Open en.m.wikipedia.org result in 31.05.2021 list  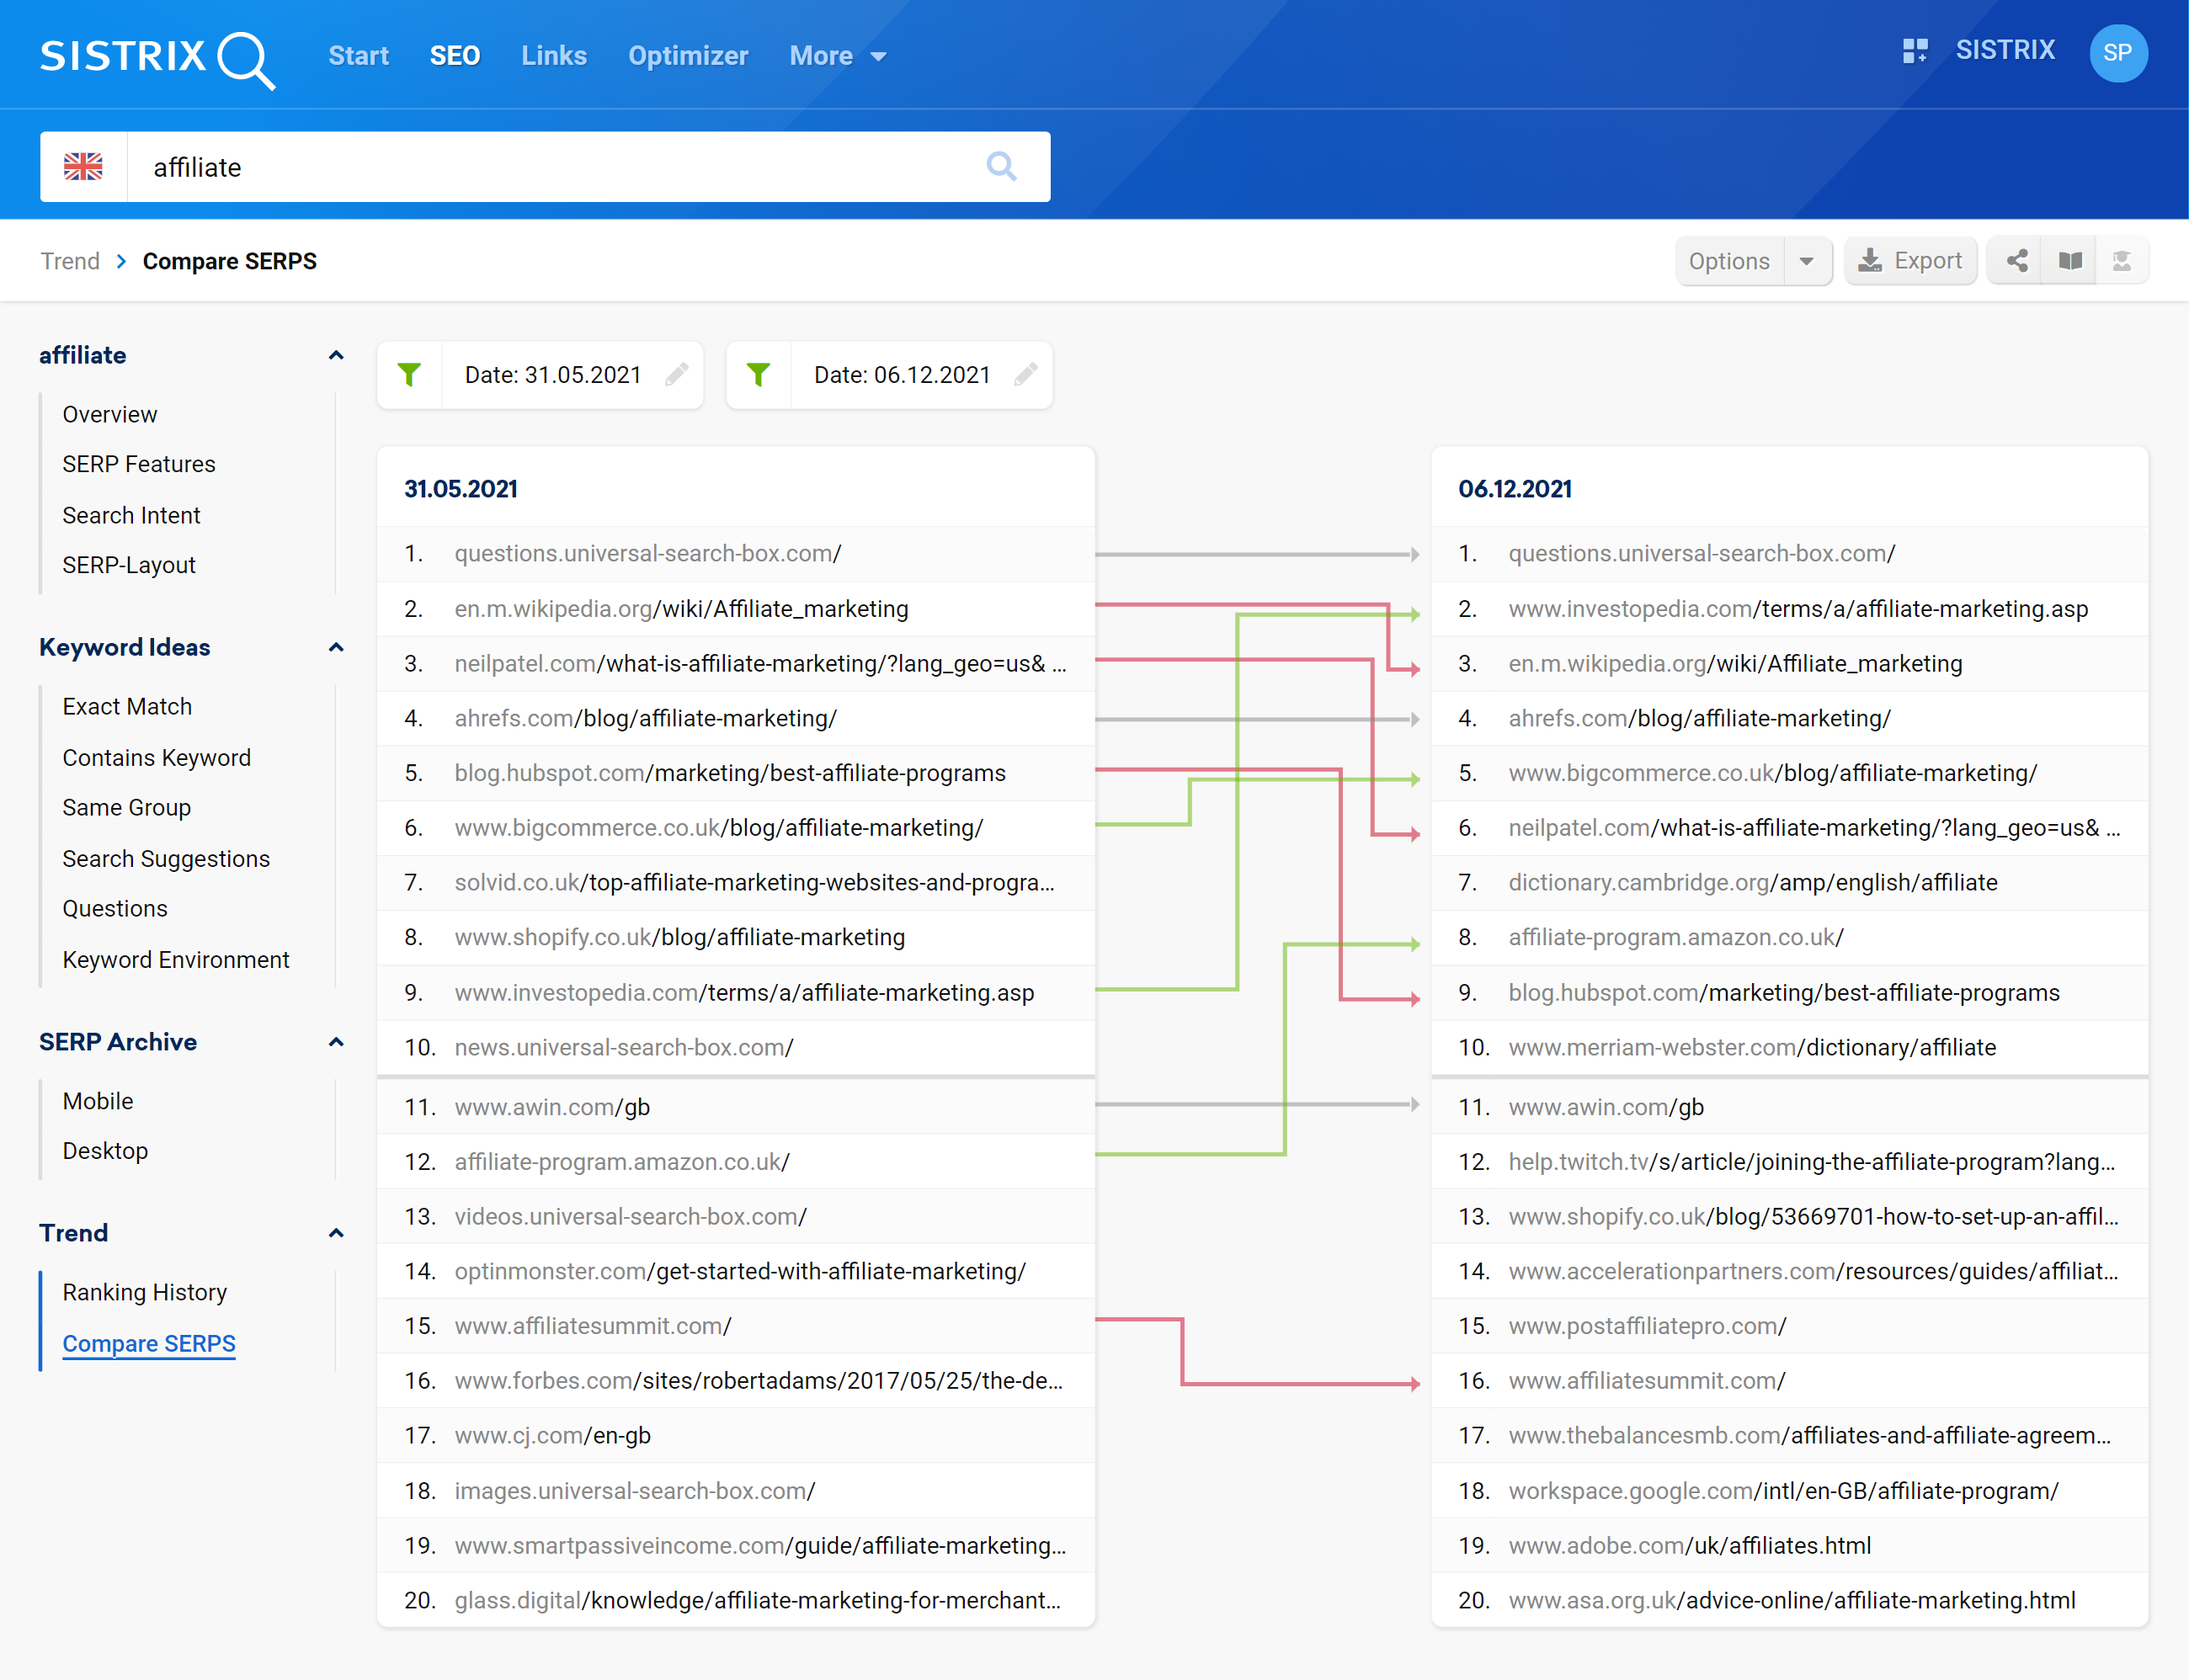point(681,609)
